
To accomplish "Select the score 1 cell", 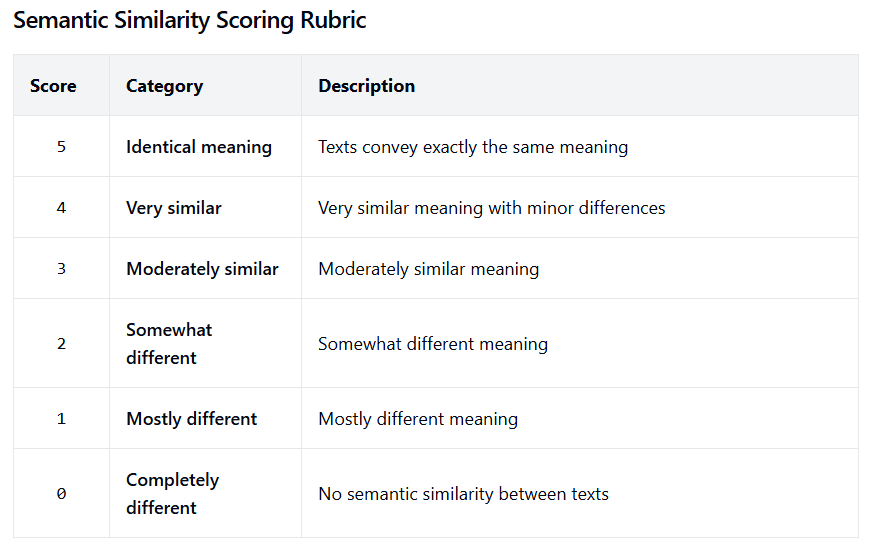I will point(61,419).
